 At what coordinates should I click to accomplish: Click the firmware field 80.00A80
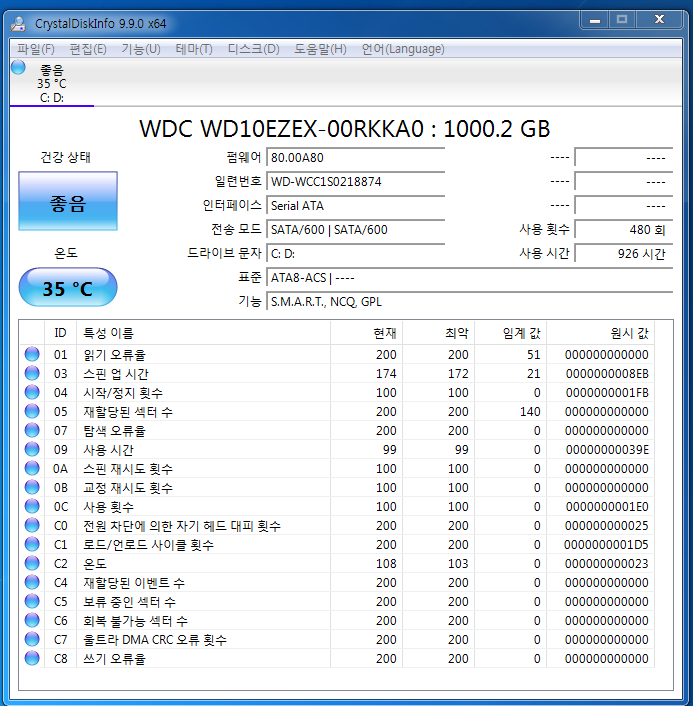(356, 158)
